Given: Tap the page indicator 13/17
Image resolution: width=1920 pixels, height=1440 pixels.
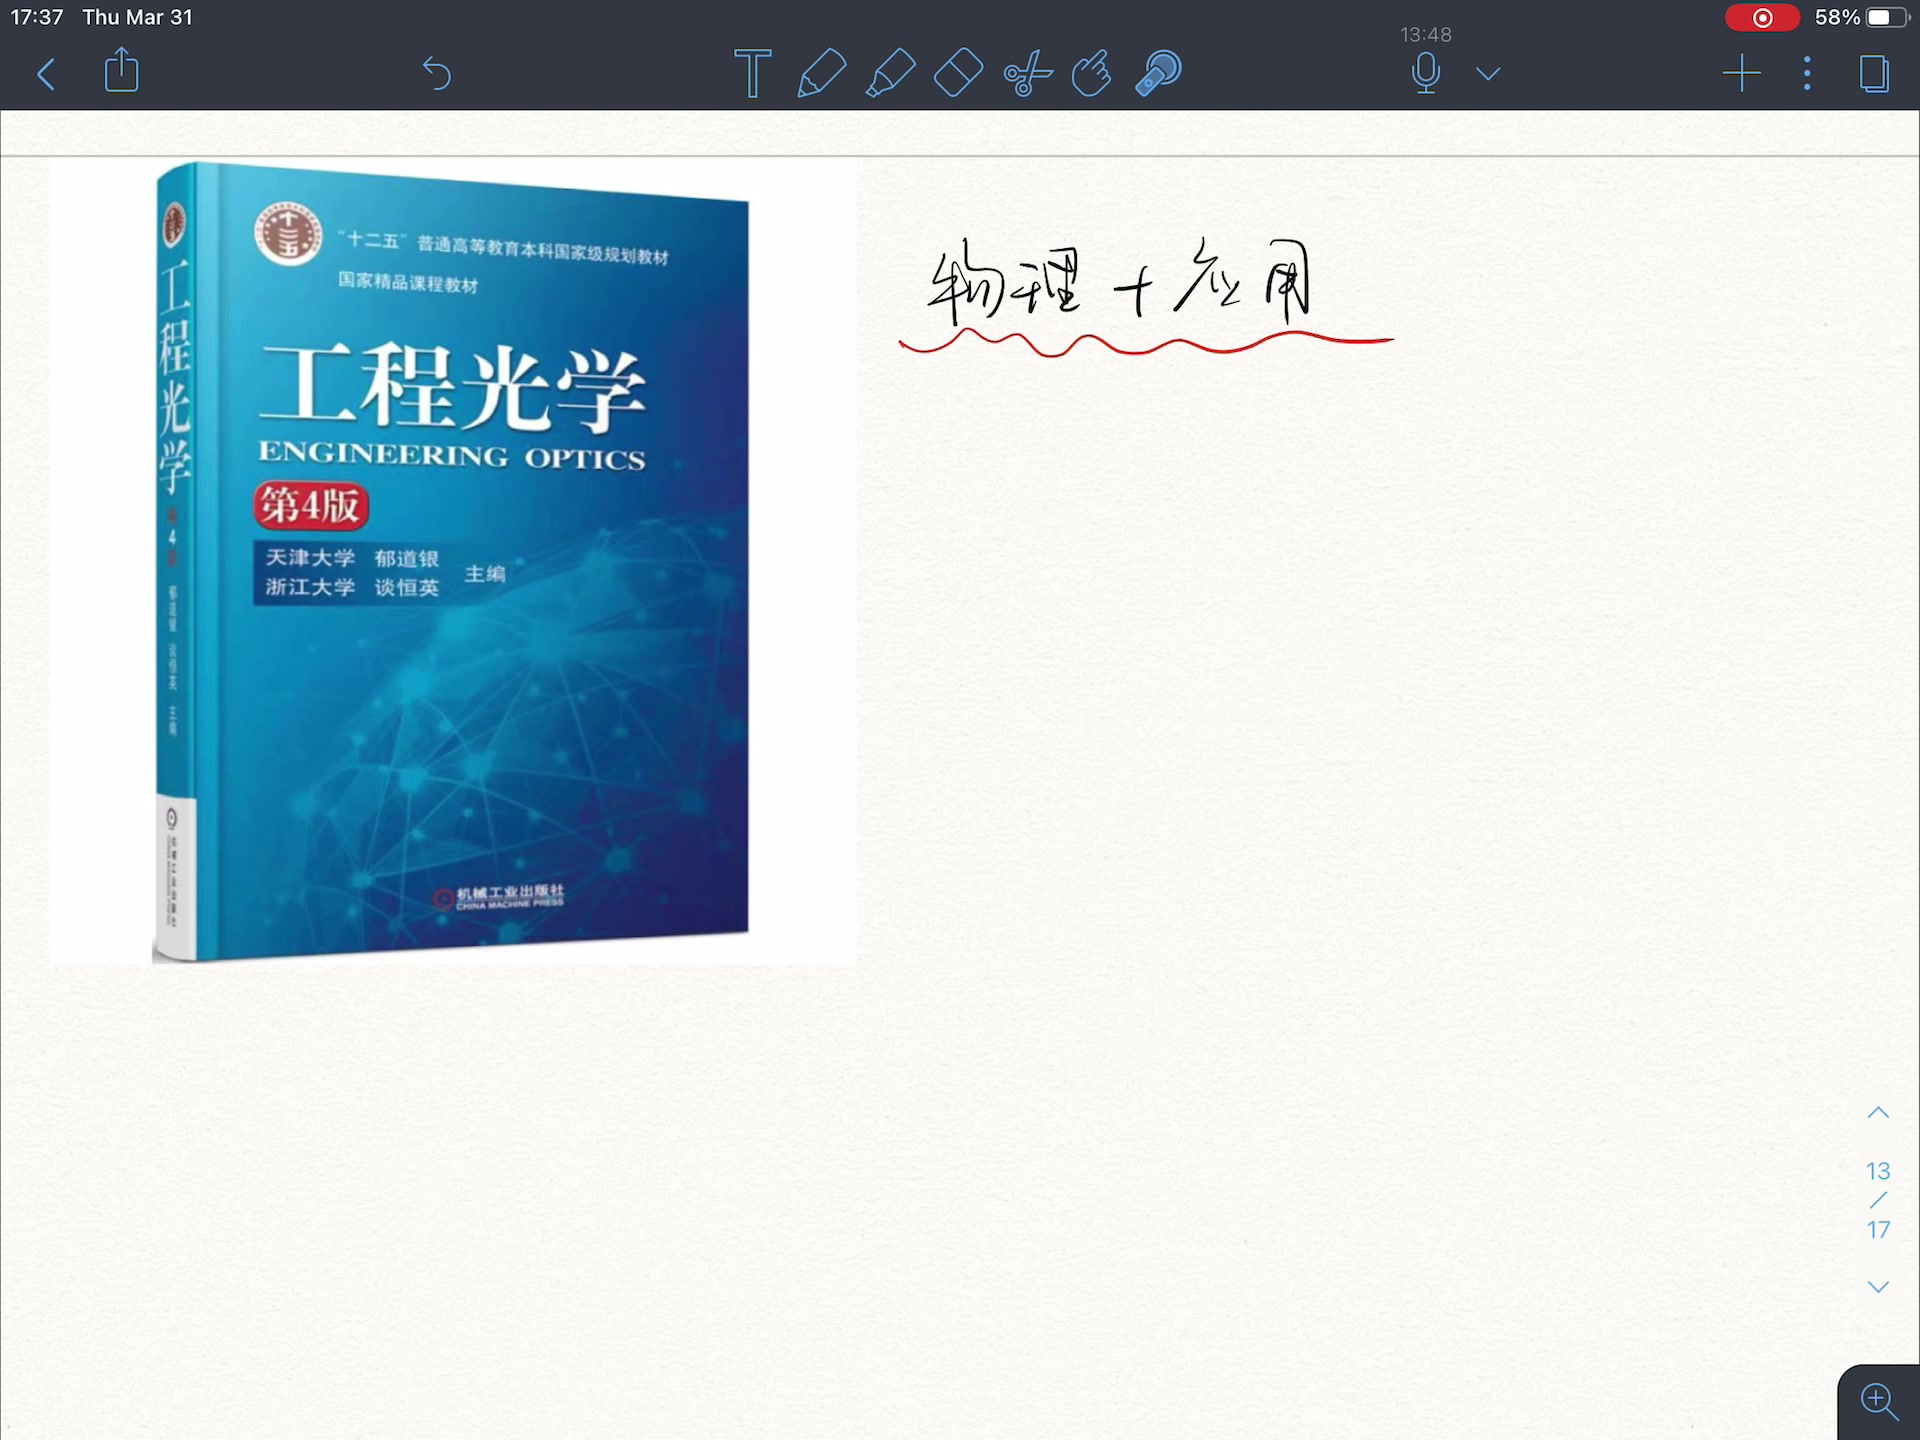Looking at the screenshot, I should (1878, 1200).
